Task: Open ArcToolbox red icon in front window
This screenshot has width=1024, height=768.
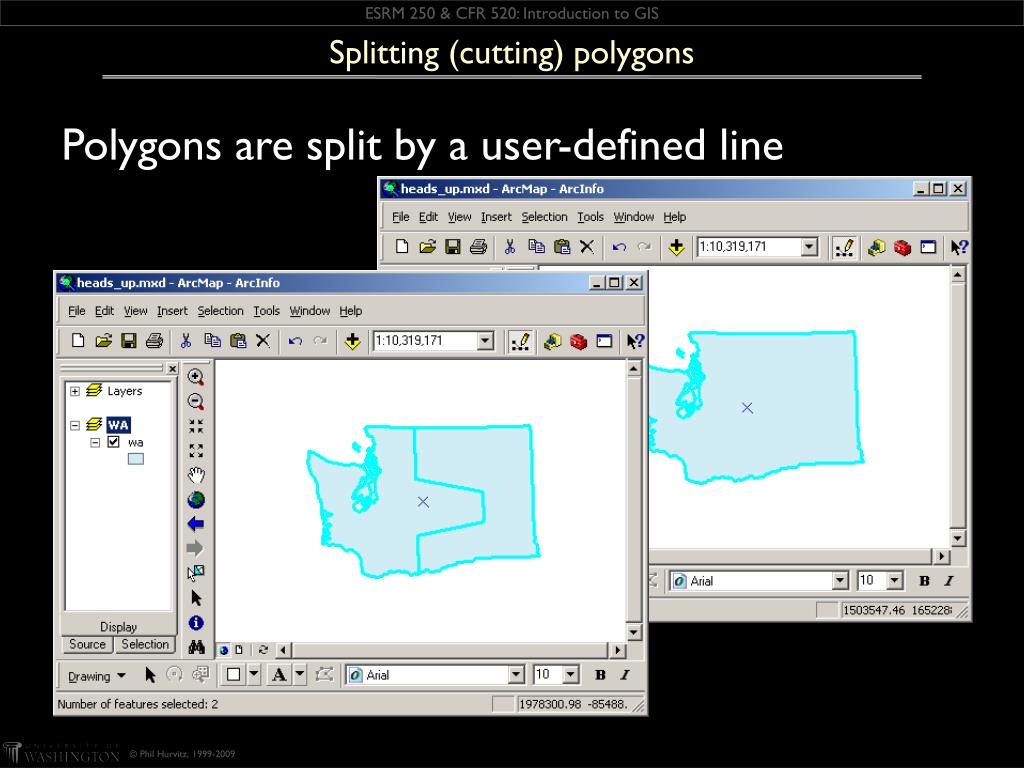Action: [x=578, y=341]
